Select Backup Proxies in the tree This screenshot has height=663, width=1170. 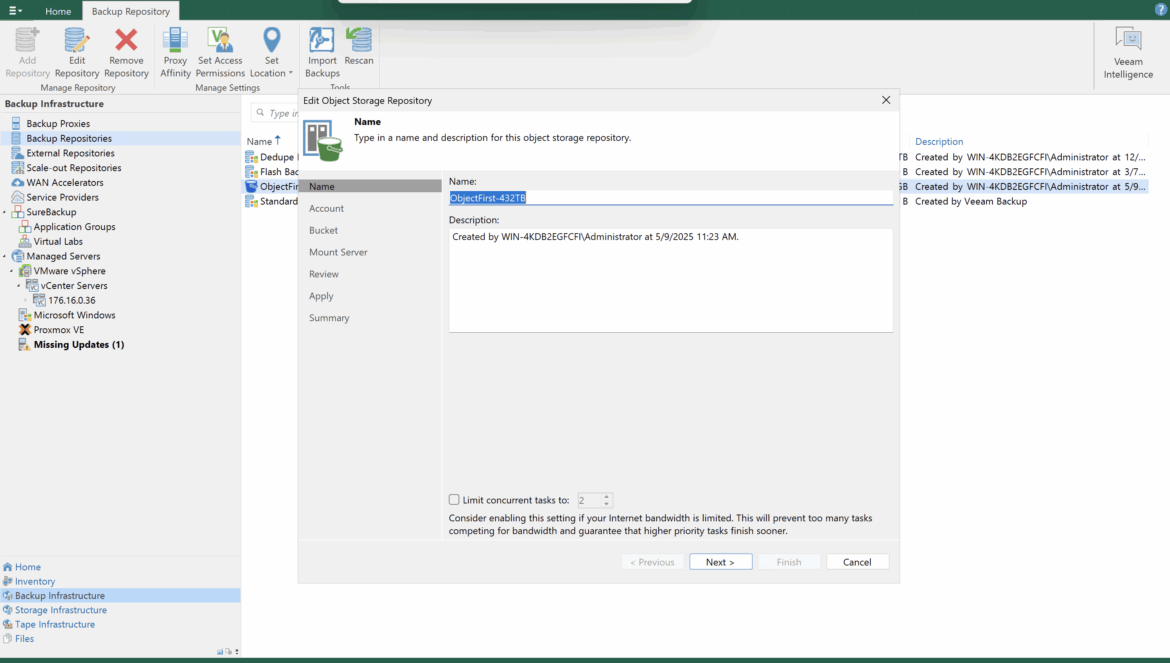point(58,124)
